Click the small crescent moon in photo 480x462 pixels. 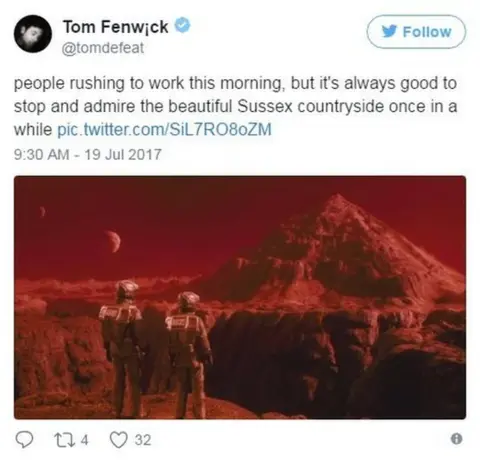click(x=42, y=212)
